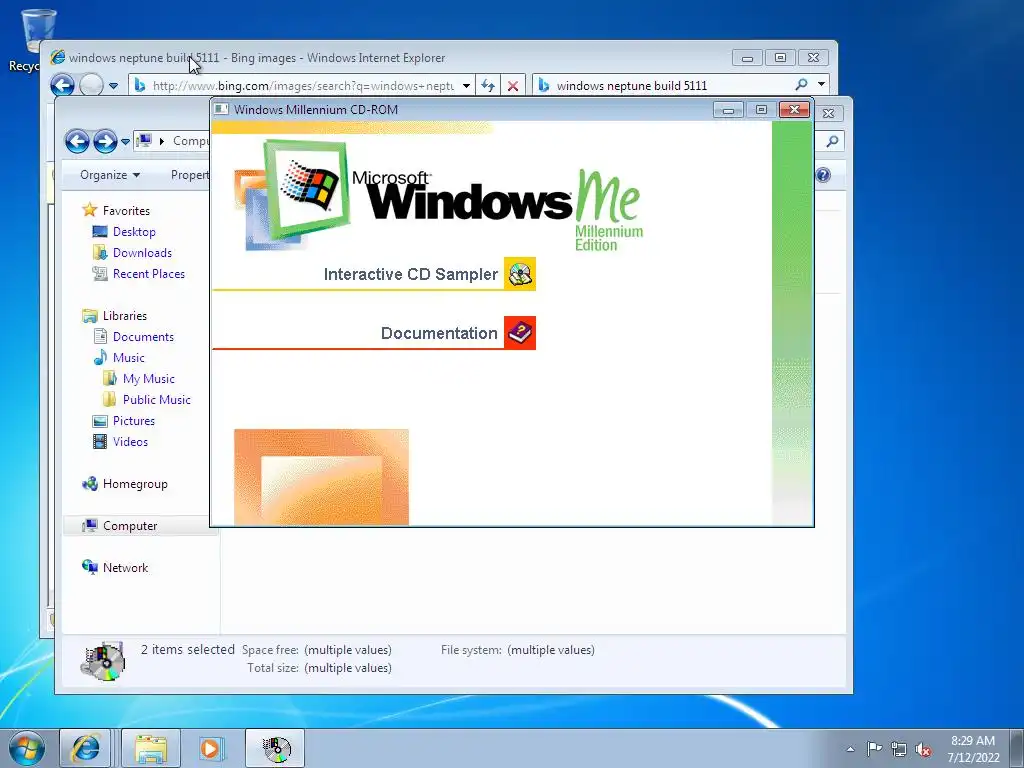Screen dimensions: 1024x768
Task: Show hidden system tray icons
Action: pos(850,749)
